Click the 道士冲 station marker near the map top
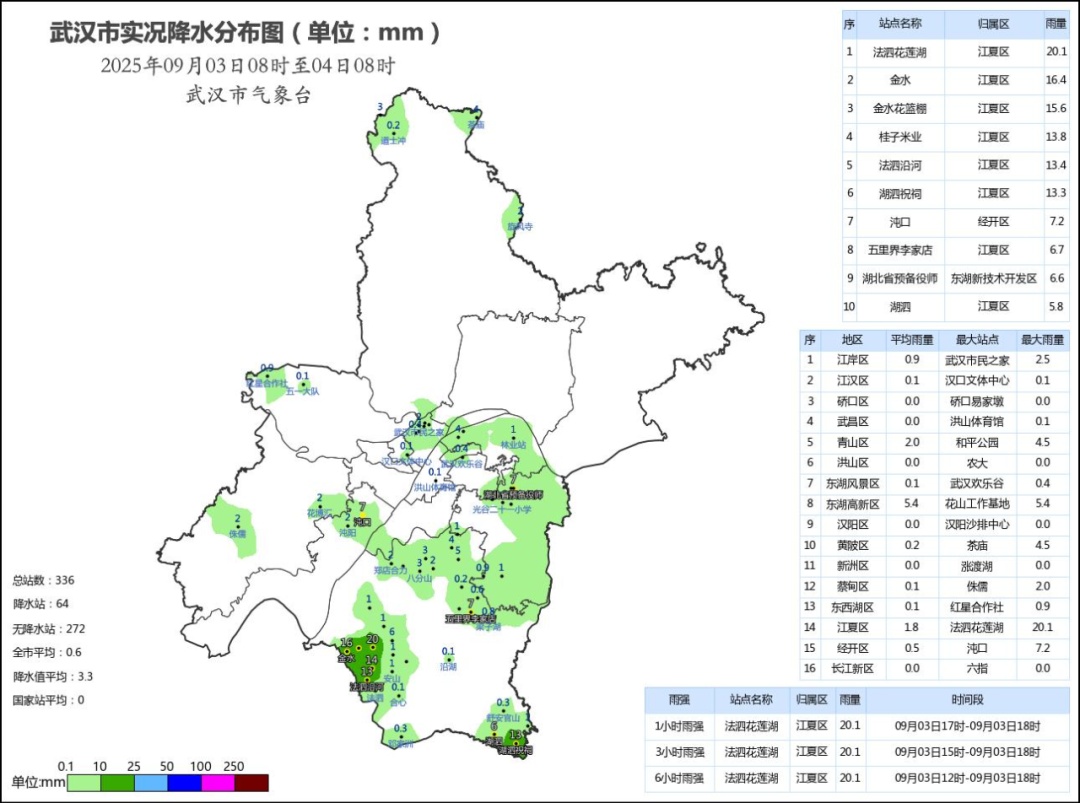 coord(394,132)
